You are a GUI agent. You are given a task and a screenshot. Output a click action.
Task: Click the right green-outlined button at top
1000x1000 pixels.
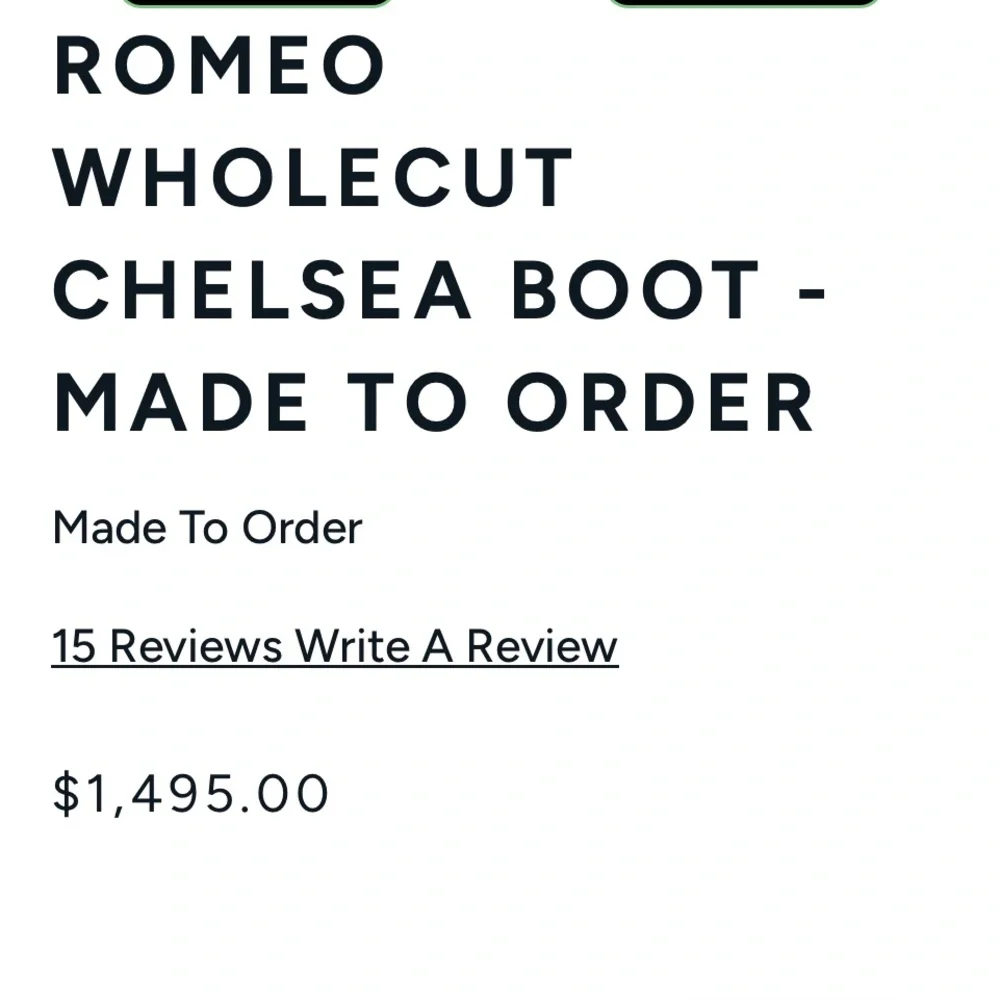click(743, 3)
